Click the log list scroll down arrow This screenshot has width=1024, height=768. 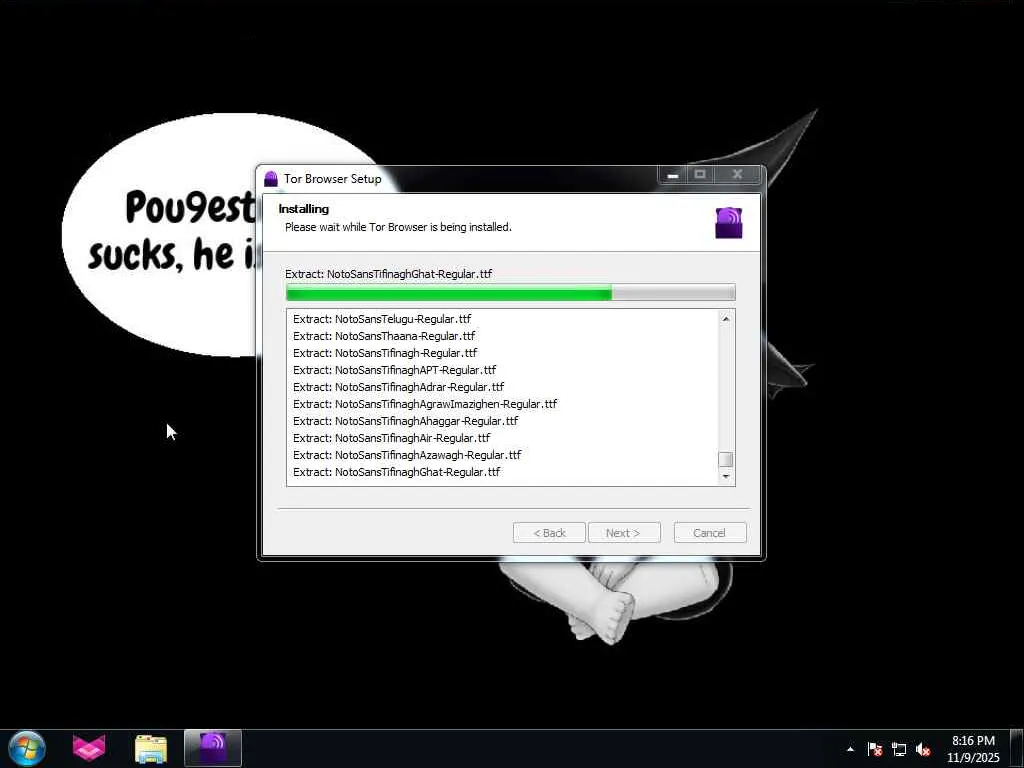[726, 477]
